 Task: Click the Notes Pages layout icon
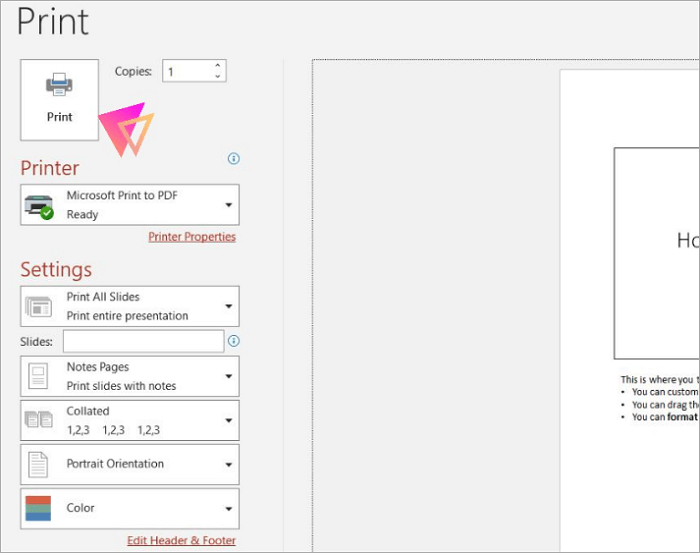[x=38, y=376]
